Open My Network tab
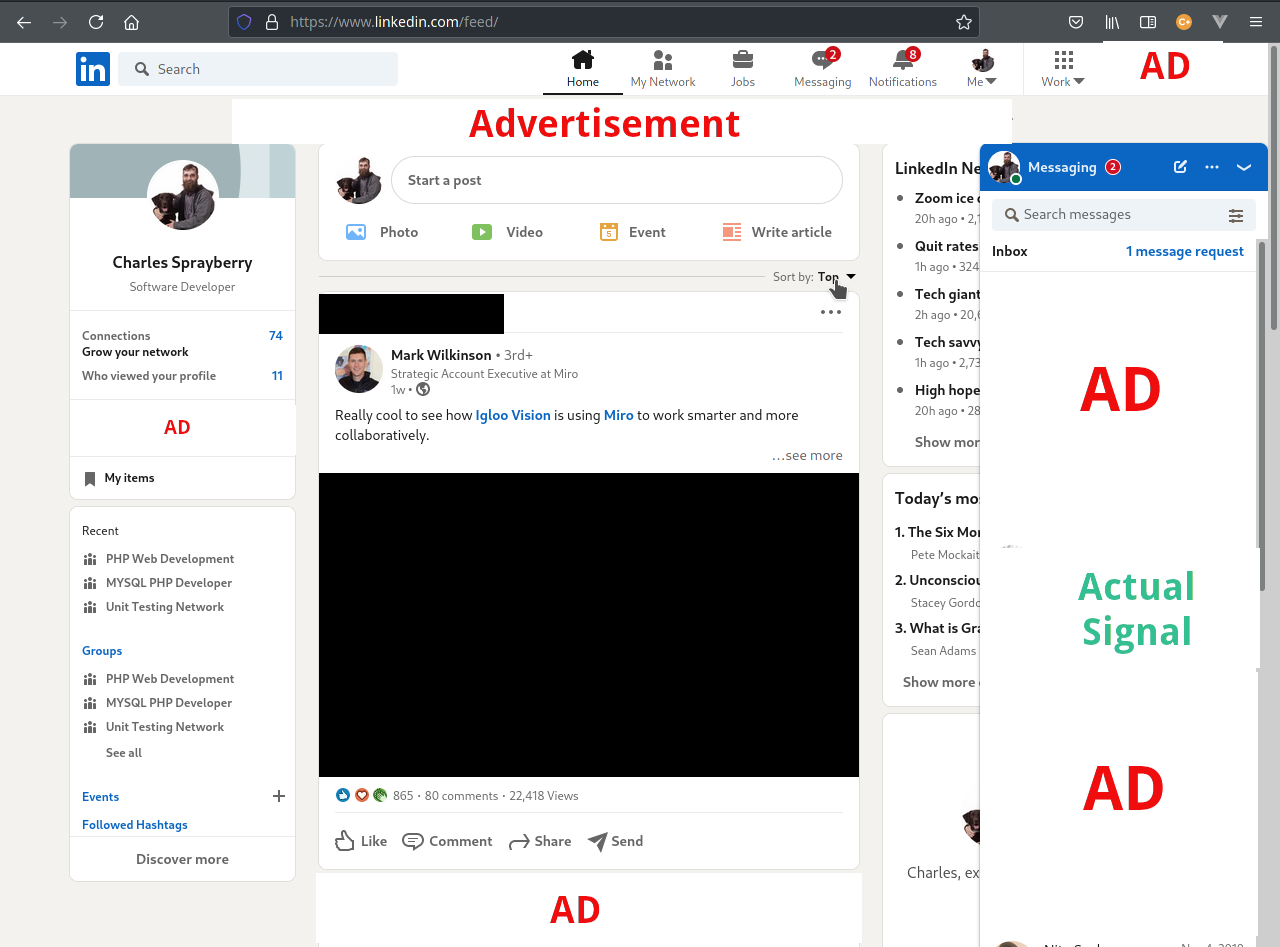 coord(663,69)
